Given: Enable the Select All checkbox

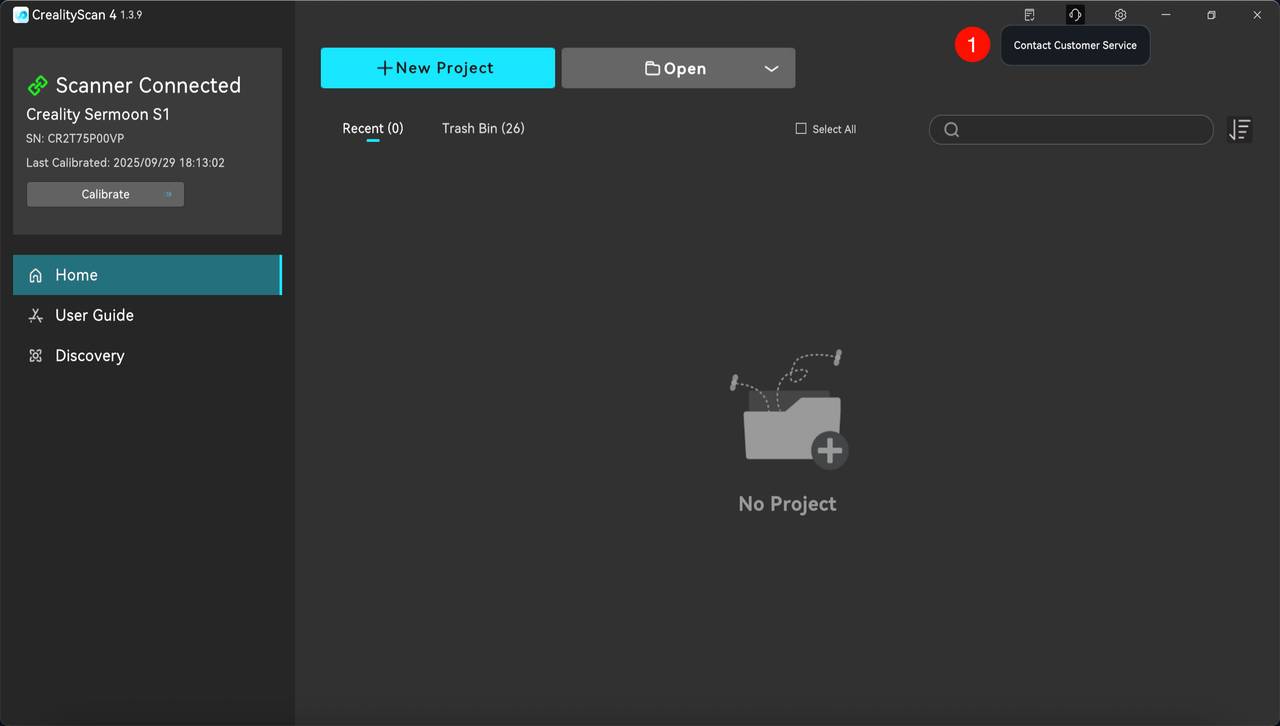Looking at the screenshot, I should pyautogui.click(x=801, y=128).
